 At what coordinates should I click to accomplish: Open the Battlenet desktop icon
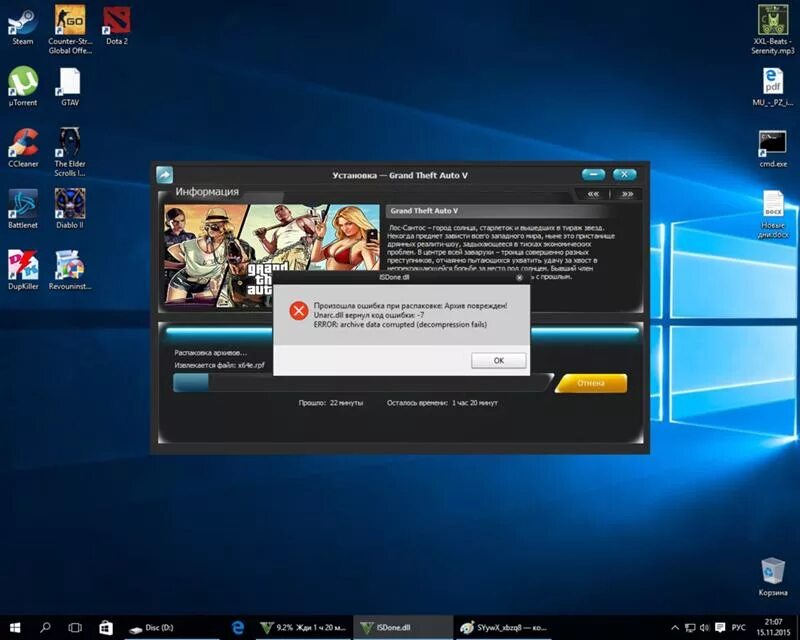point(22,209)
